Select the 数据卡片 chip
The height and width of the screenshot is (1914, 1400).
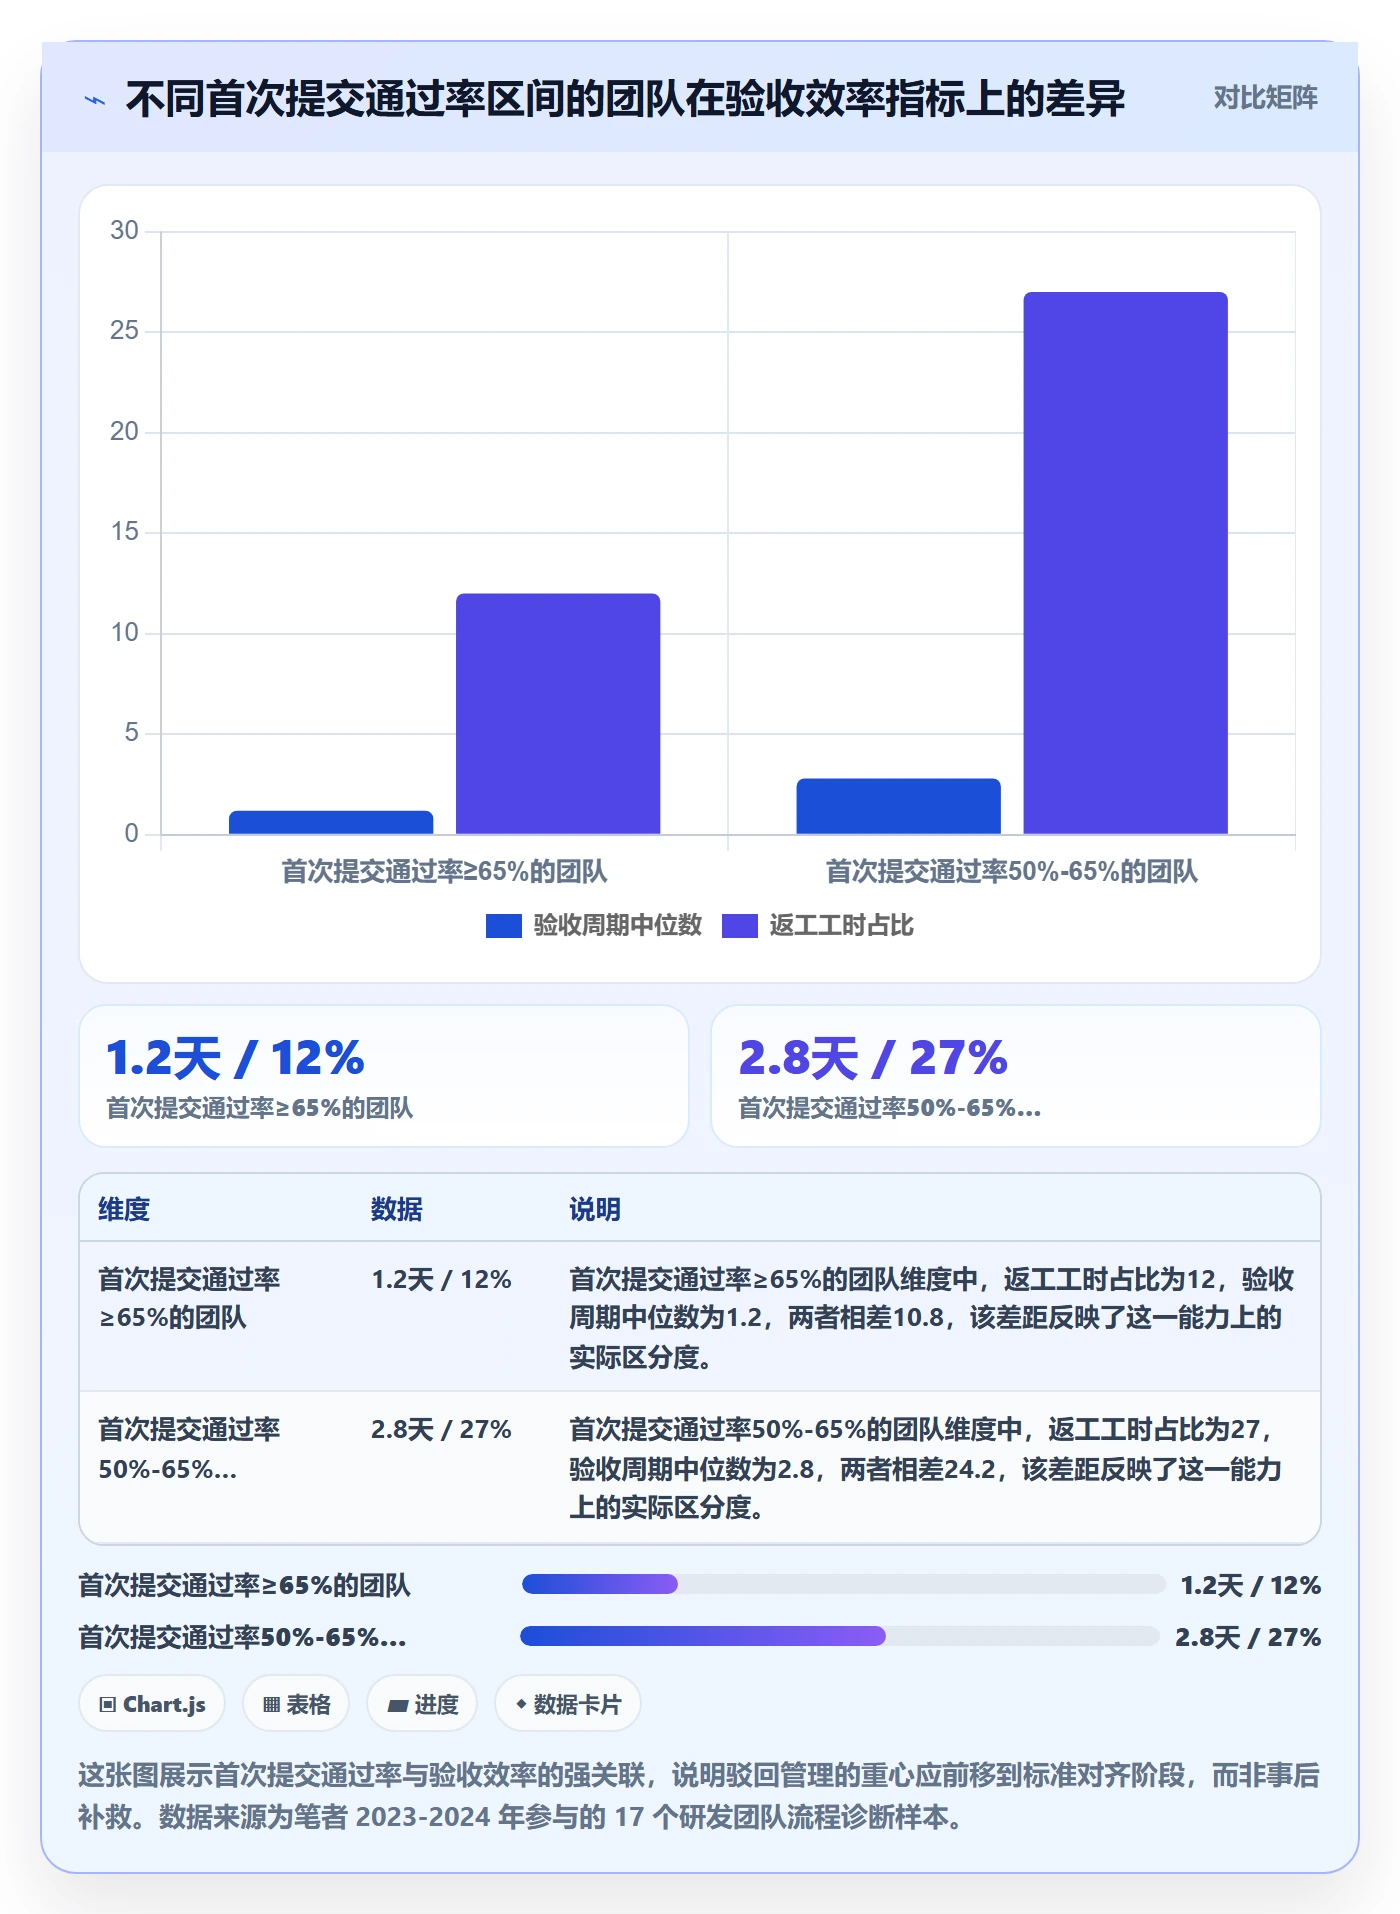(x=568, y=1704)
